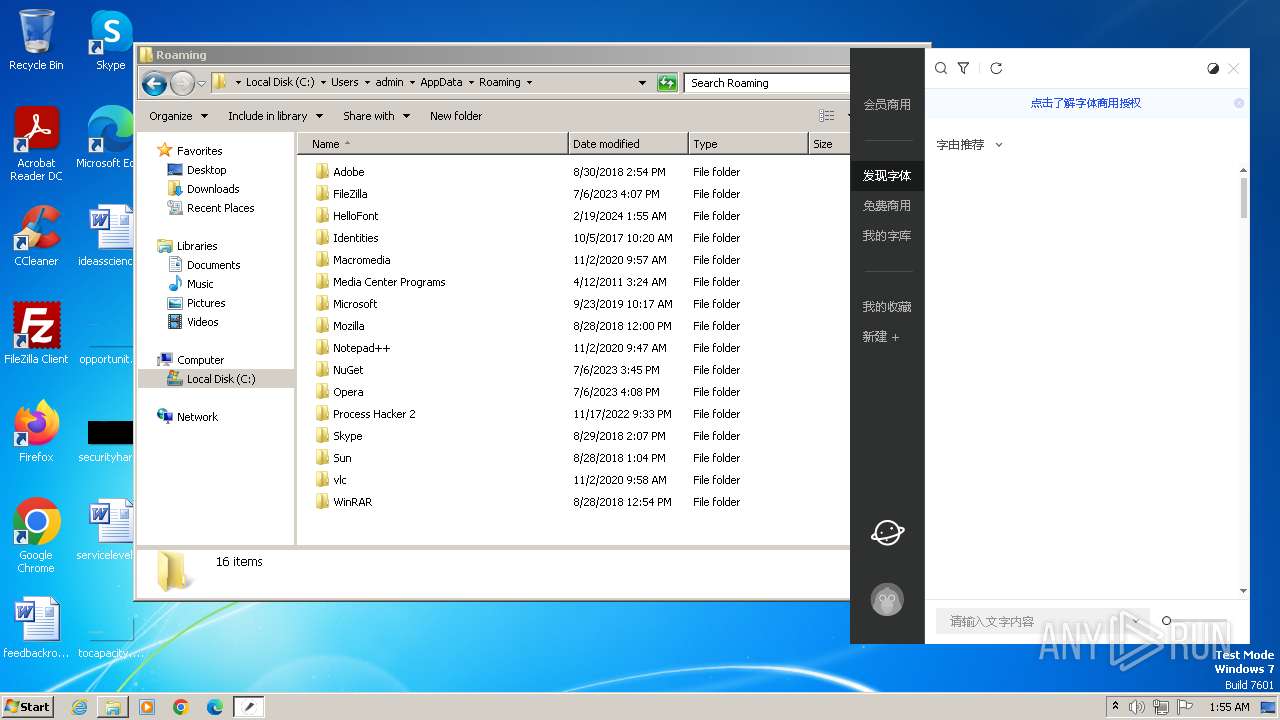The height and width of the screenshot is (720, 1280).
Task: Click the AppData breadcrumb segment
Action: (441, 83)
